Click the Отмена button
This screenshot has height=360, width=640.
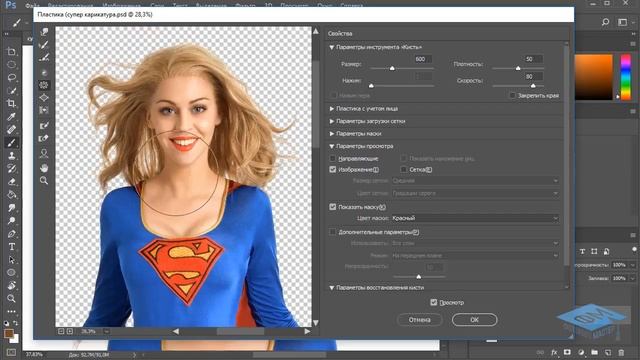pos(420,320)
